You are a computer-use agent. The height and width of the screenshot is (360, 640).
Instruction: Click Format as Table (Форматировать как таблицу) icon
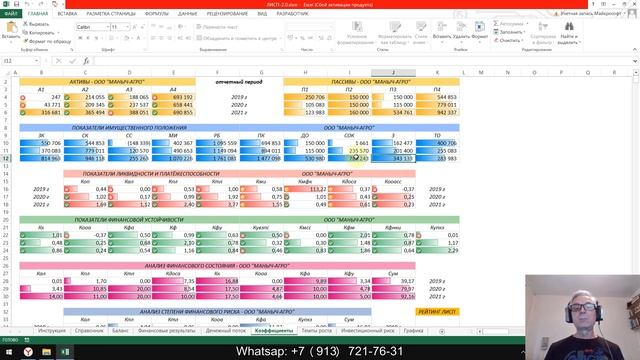395,27
